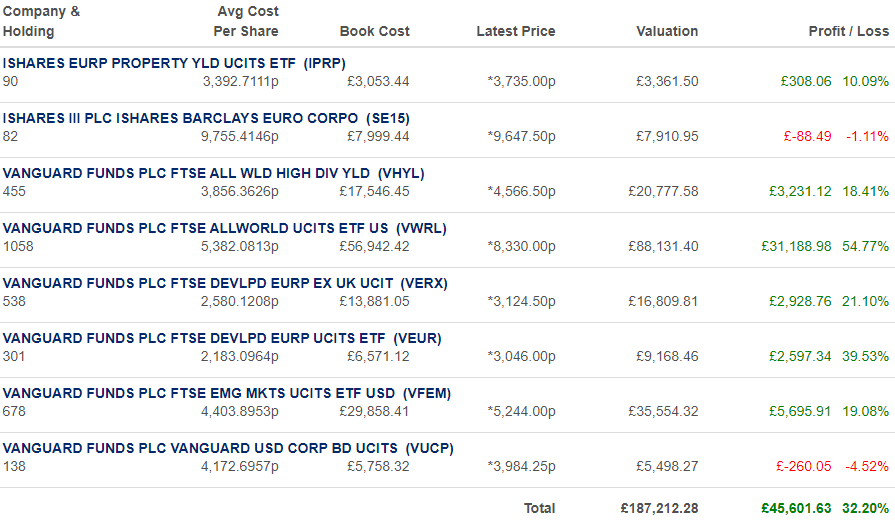Click the Company & Holding column header

coord(41,22)
